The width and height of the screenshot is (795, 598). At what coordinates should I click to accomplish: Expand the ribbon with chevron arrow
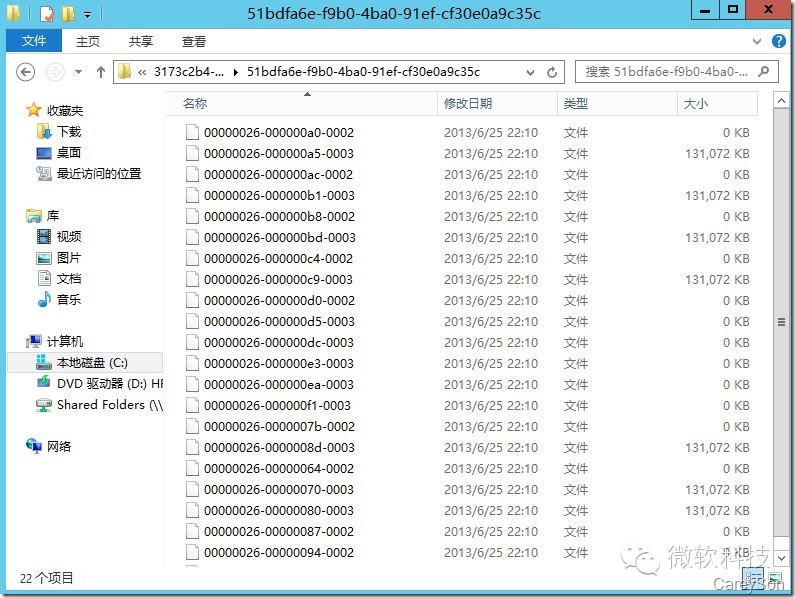tap(757, 42)
